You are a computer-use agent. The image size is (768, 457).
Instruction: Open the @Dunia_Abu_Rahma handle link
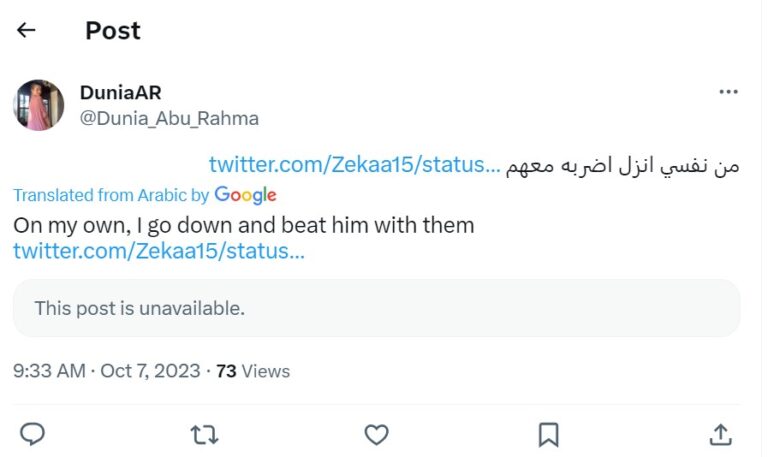coord(169,118)
